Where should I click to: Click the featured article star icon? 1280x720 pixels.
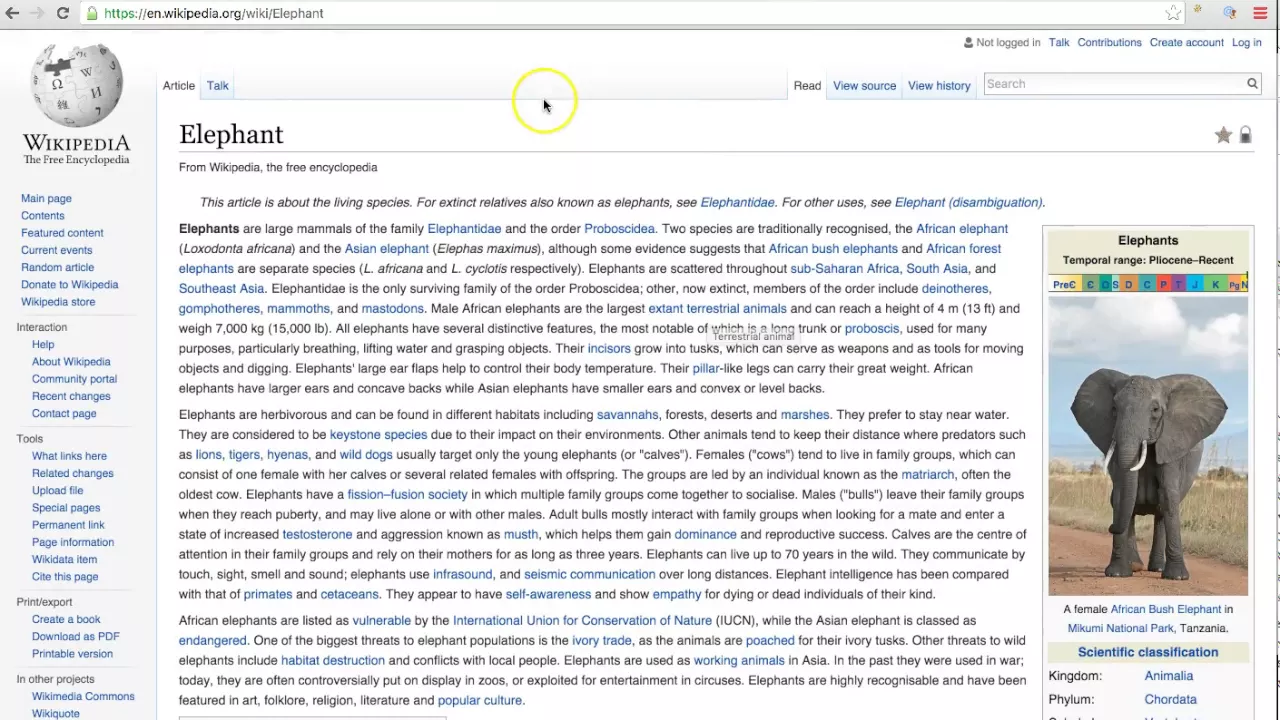(1223, 135)
